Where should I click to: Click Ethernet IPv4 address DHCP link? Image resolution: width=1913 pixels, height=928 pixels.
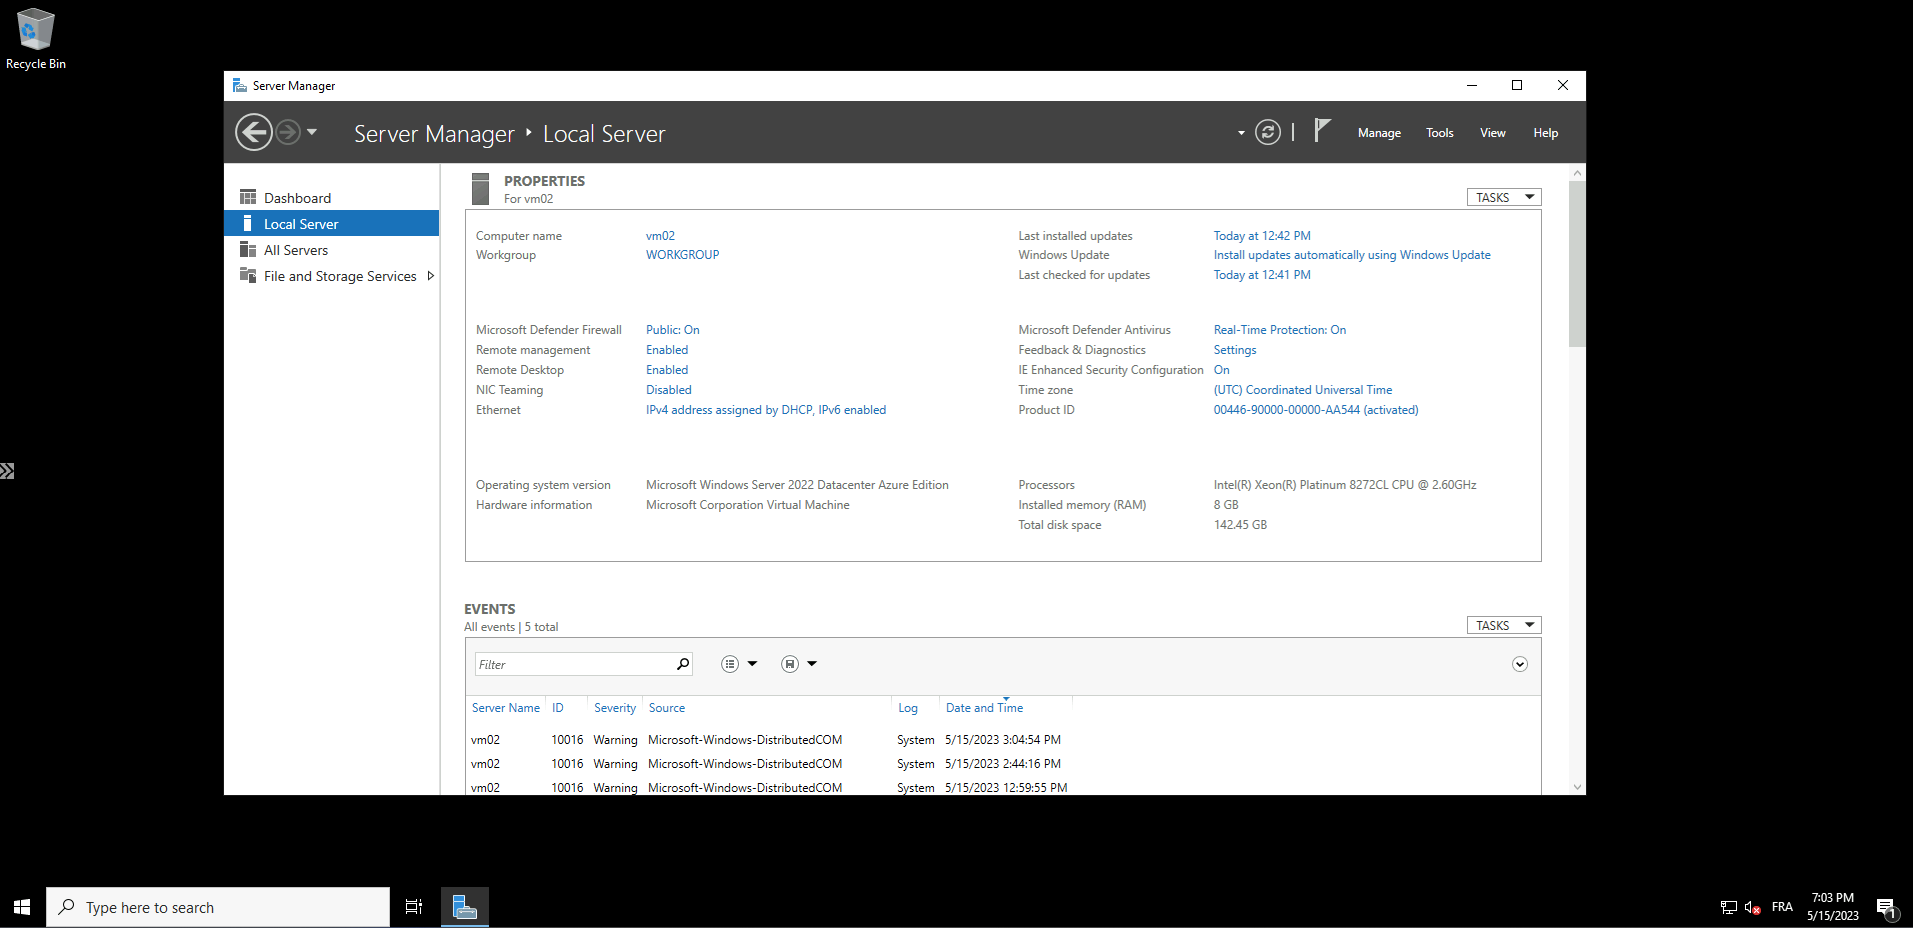point(766,410)
